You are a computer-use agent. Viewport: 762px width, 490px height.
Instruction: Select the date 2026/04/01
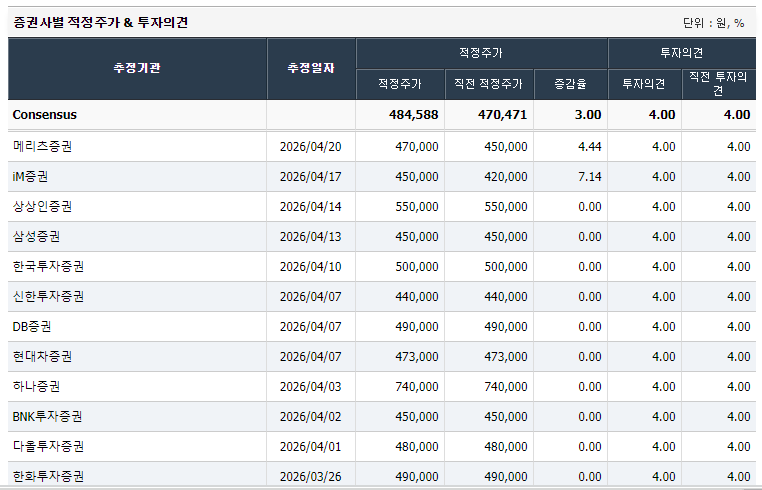[x=311, y=447]
